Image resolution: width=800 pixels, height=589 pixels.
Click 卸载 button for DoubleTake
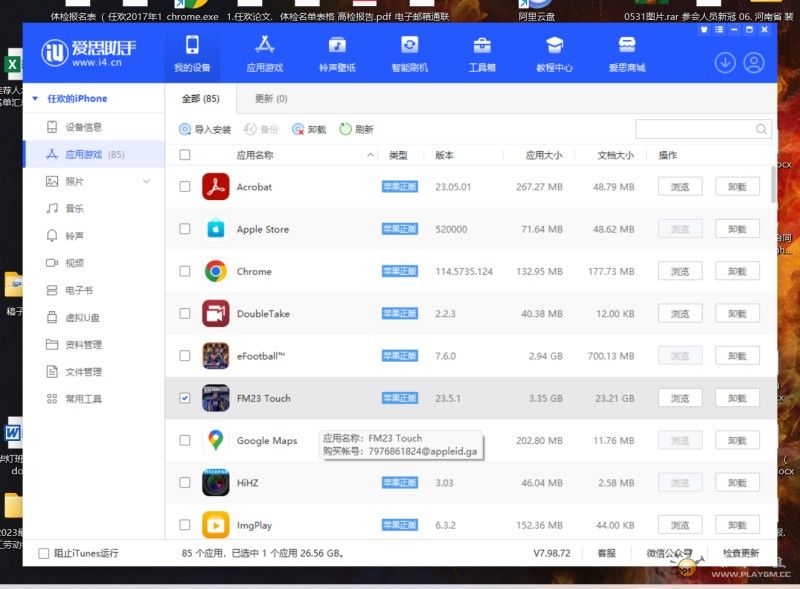click(x=737, y=313)
